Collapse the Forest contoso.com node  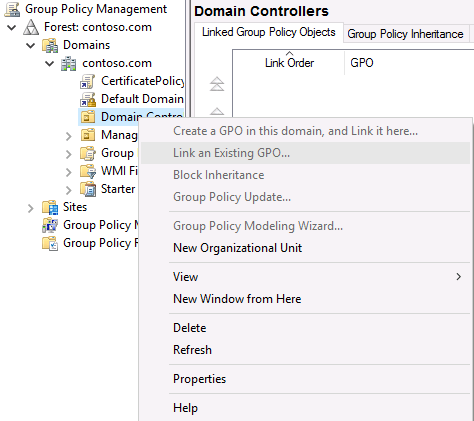[x=12, y=27]
